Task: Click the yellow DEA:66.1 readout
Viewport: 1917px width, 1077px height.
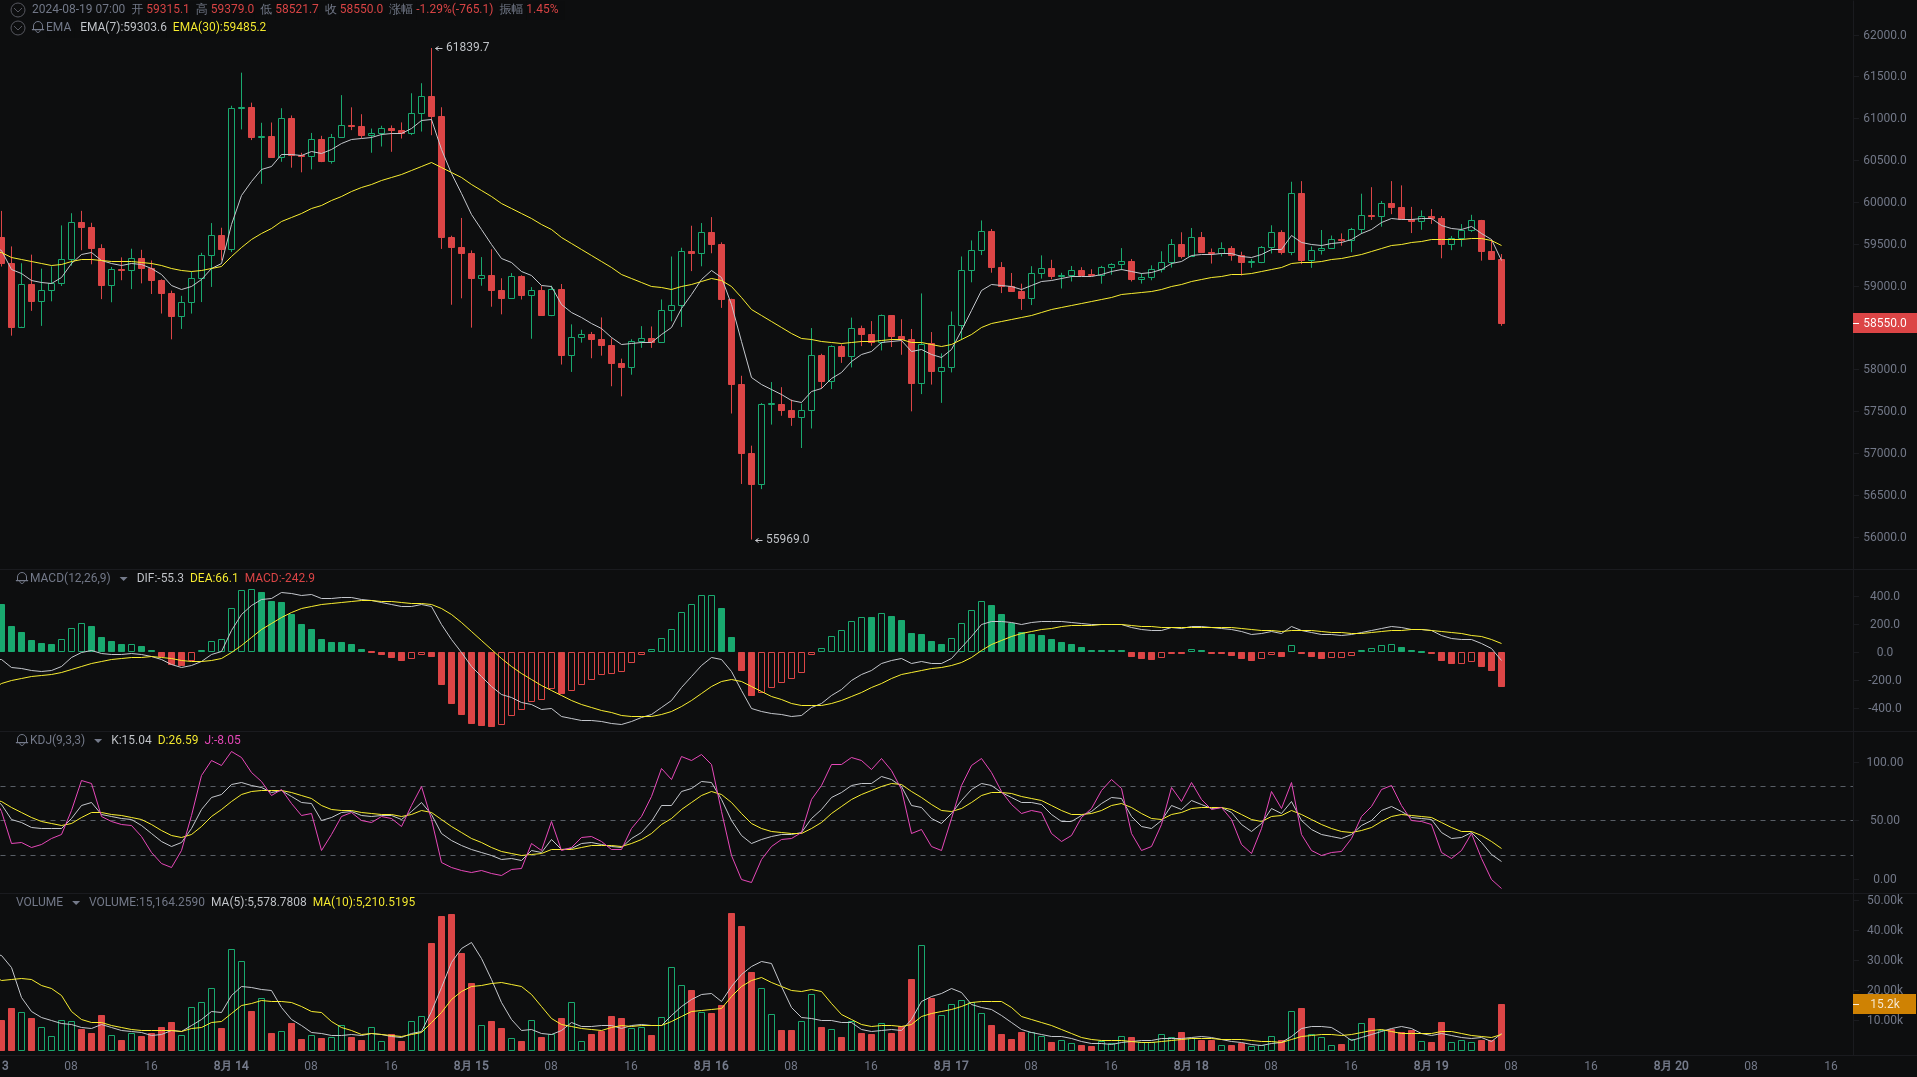Action: pyautogui.click(x=214, y=578)
